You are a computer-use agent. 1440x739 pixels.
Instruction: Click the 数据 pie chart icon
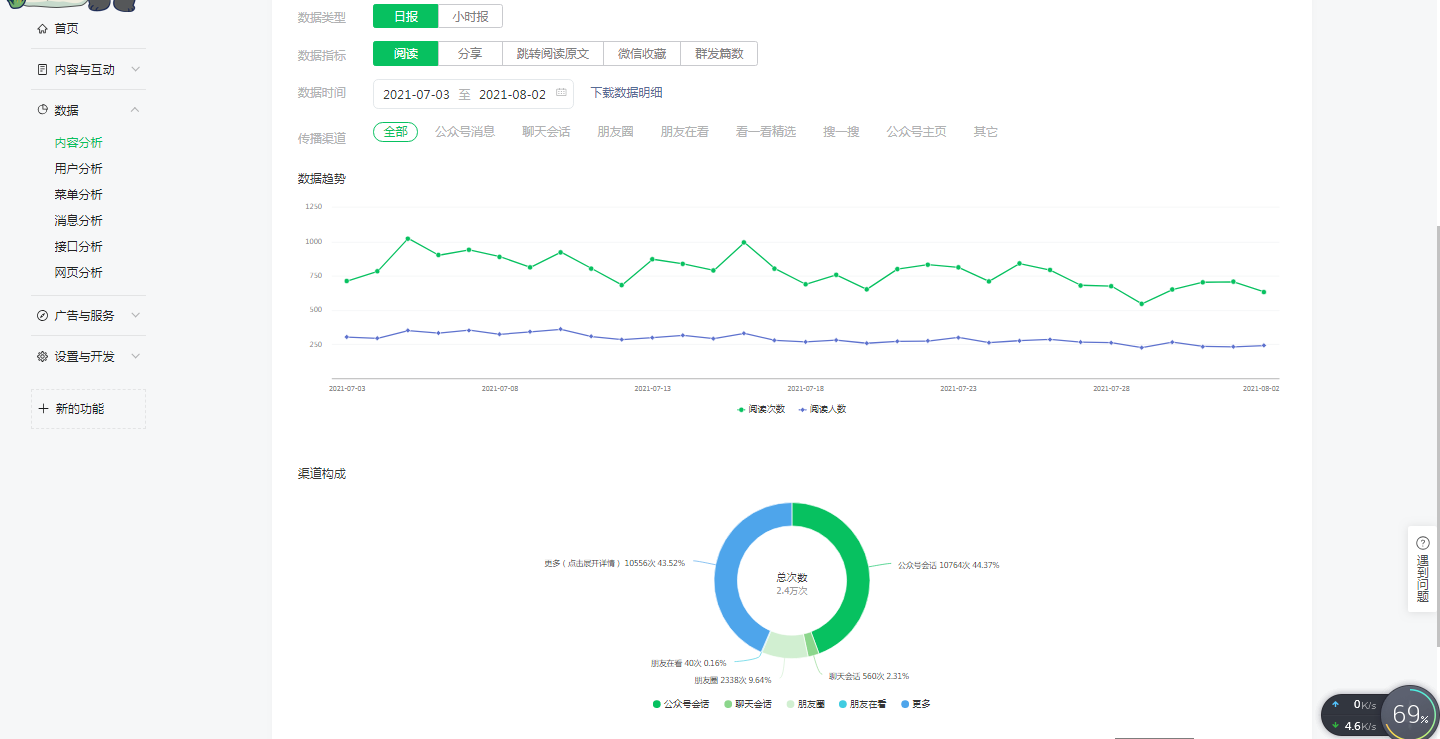click(x=42, y=110)
